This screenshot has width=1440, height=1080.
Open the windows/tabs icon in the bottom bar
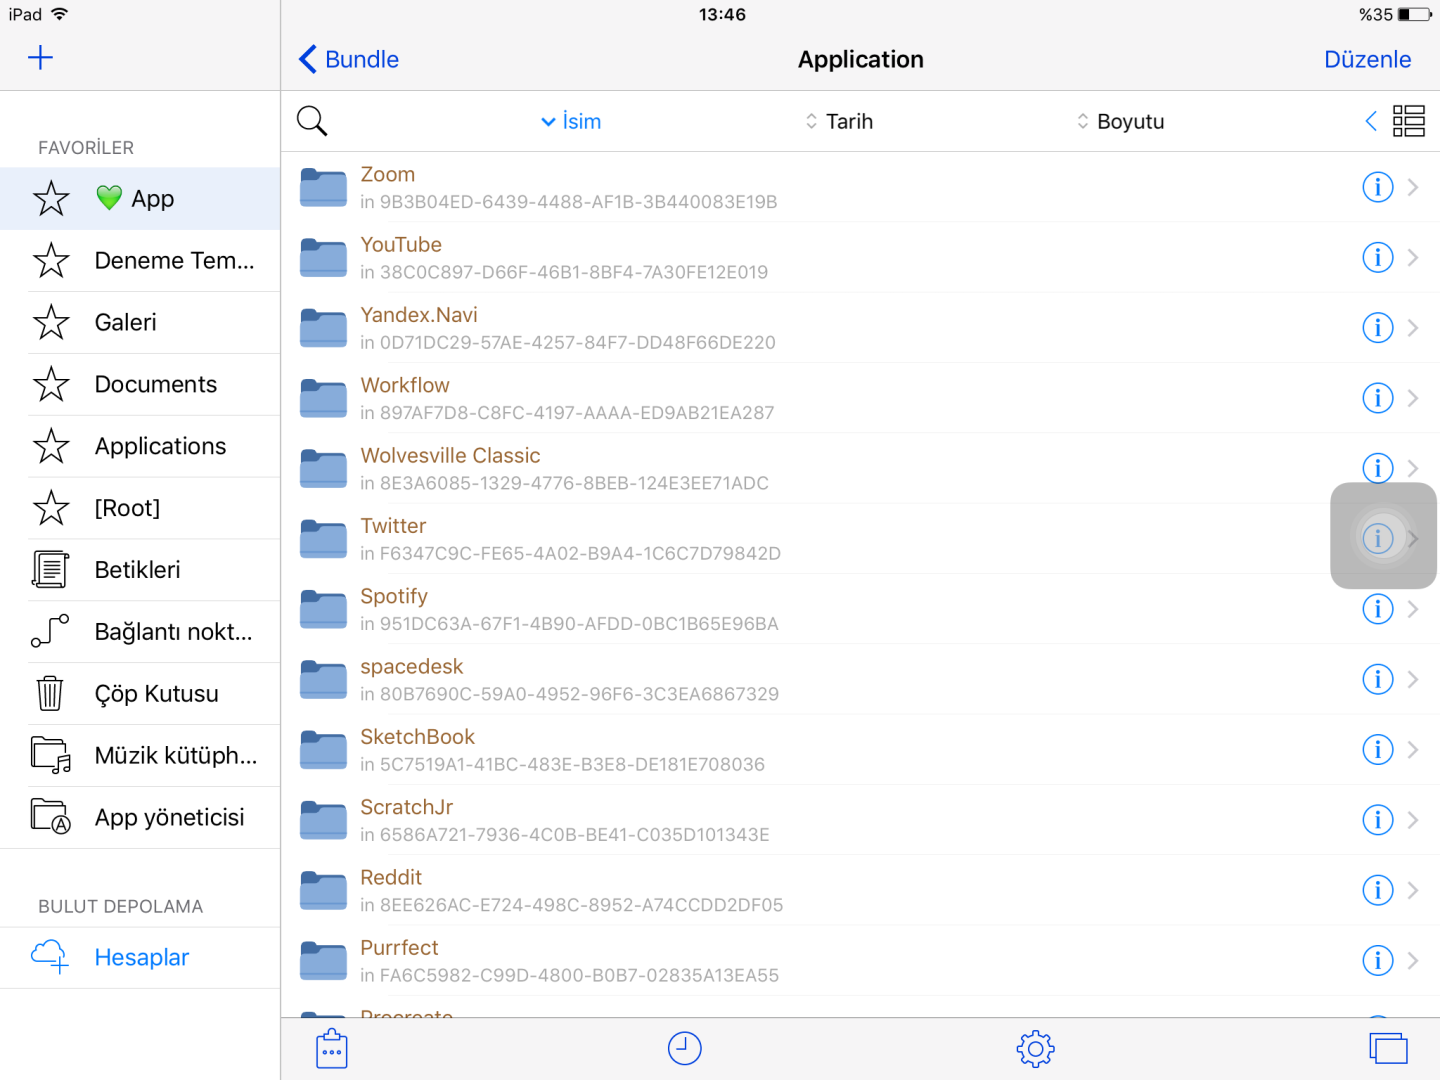[1388, 1049]
